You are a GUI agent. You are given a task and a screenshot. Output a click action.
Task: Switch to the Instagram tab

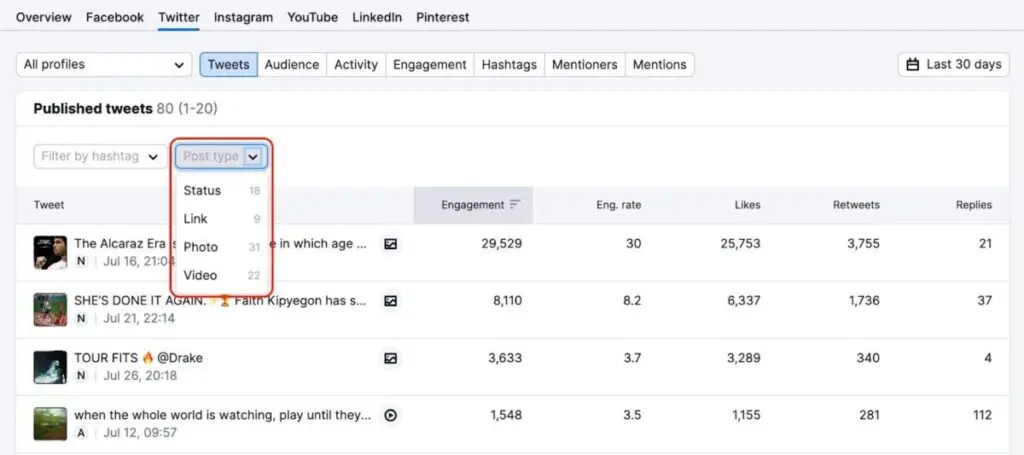(243, 17)
